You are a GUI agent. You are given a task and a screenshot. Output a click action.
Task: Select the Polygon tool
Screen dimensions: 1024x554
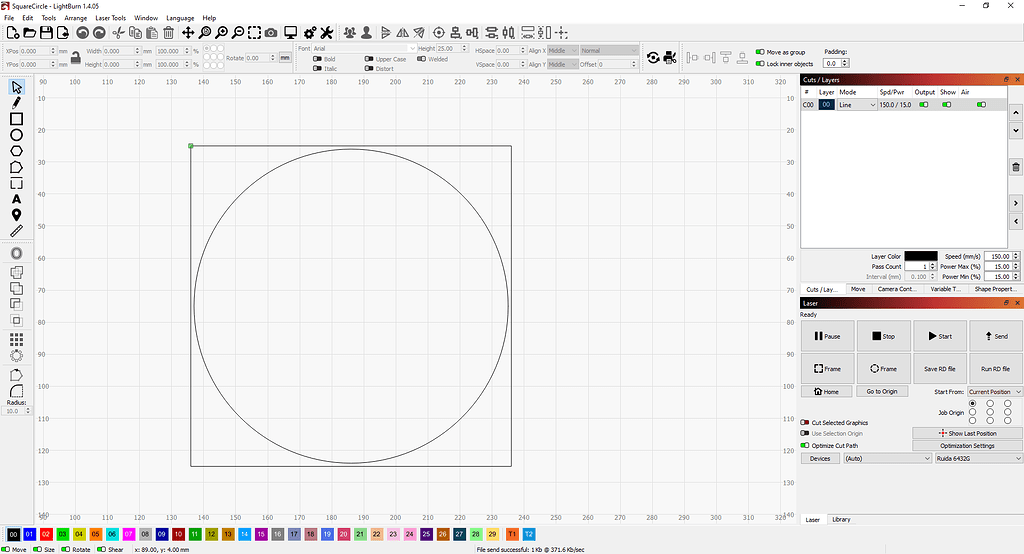click(x=16, y=151)
